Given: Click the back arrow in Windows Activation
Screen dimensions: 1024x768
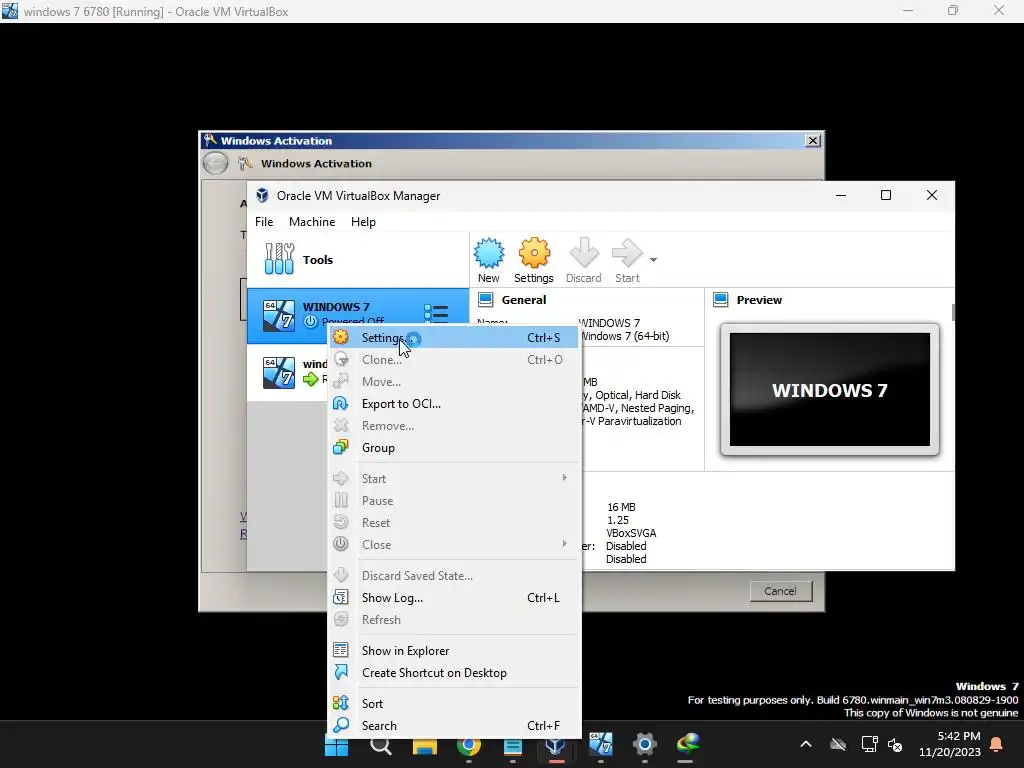Looking at the screenshot, I should point(216,163).
